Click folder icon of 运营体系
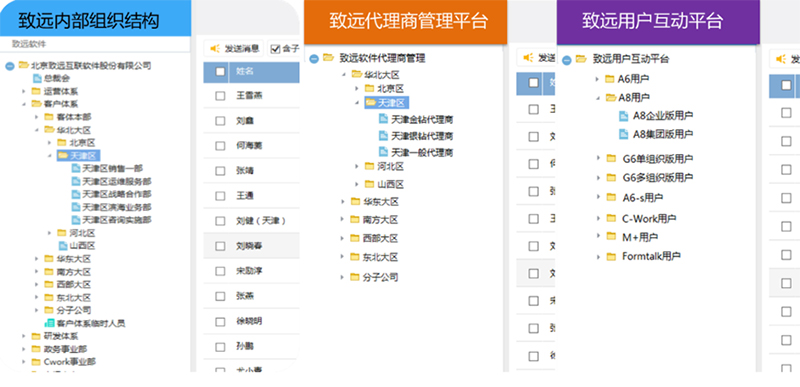 click(36, 91)
